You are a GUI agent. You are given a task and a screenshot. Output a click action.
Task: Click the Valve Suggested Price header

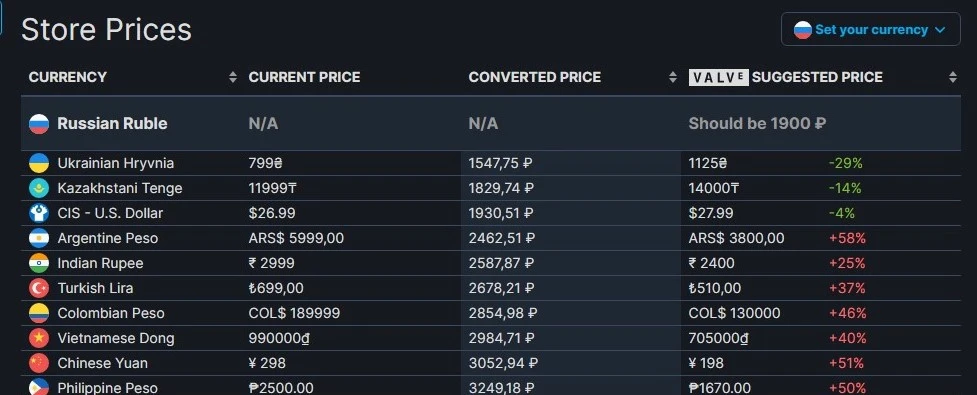point(786,77)
